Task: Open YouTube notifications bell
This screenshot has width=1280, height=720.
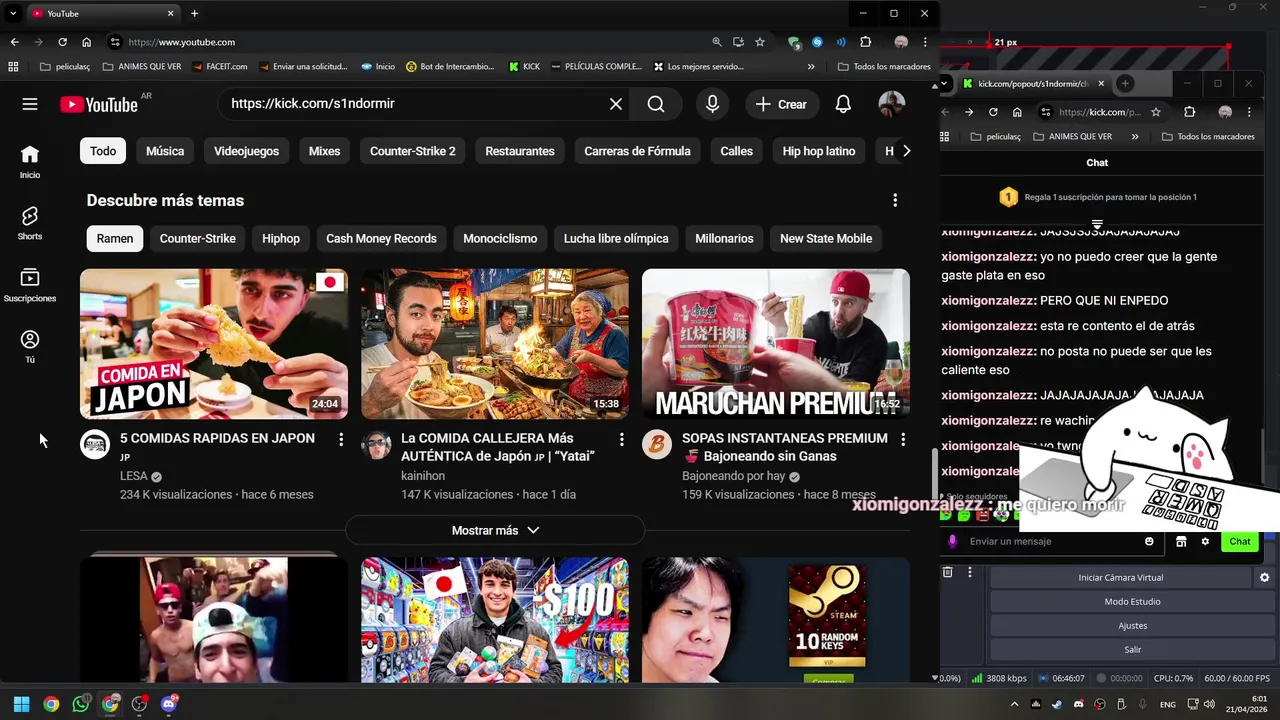Action: coord(843,104)
